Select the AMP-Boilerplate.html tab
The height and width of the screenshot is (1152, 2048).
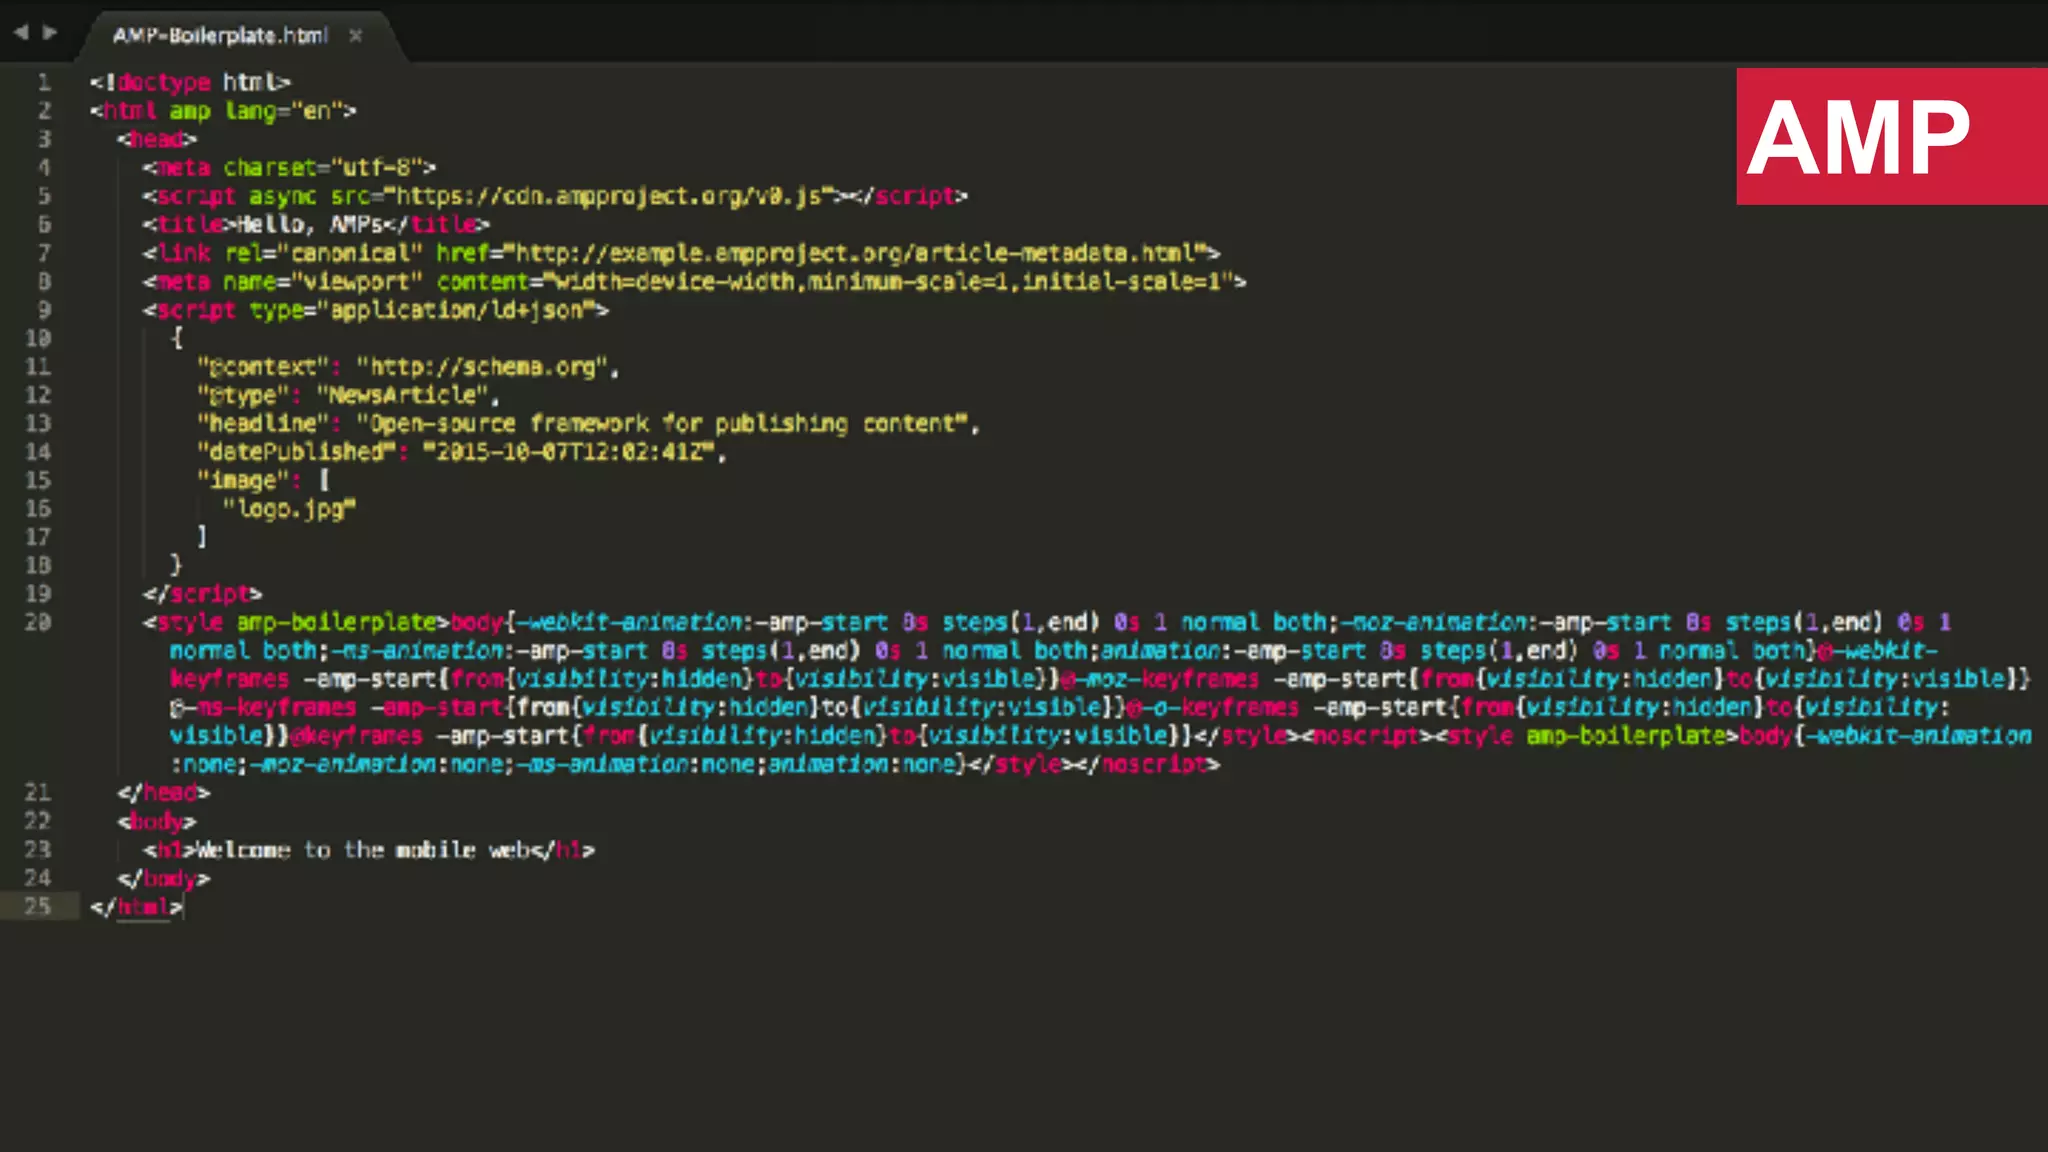(220, 36)
